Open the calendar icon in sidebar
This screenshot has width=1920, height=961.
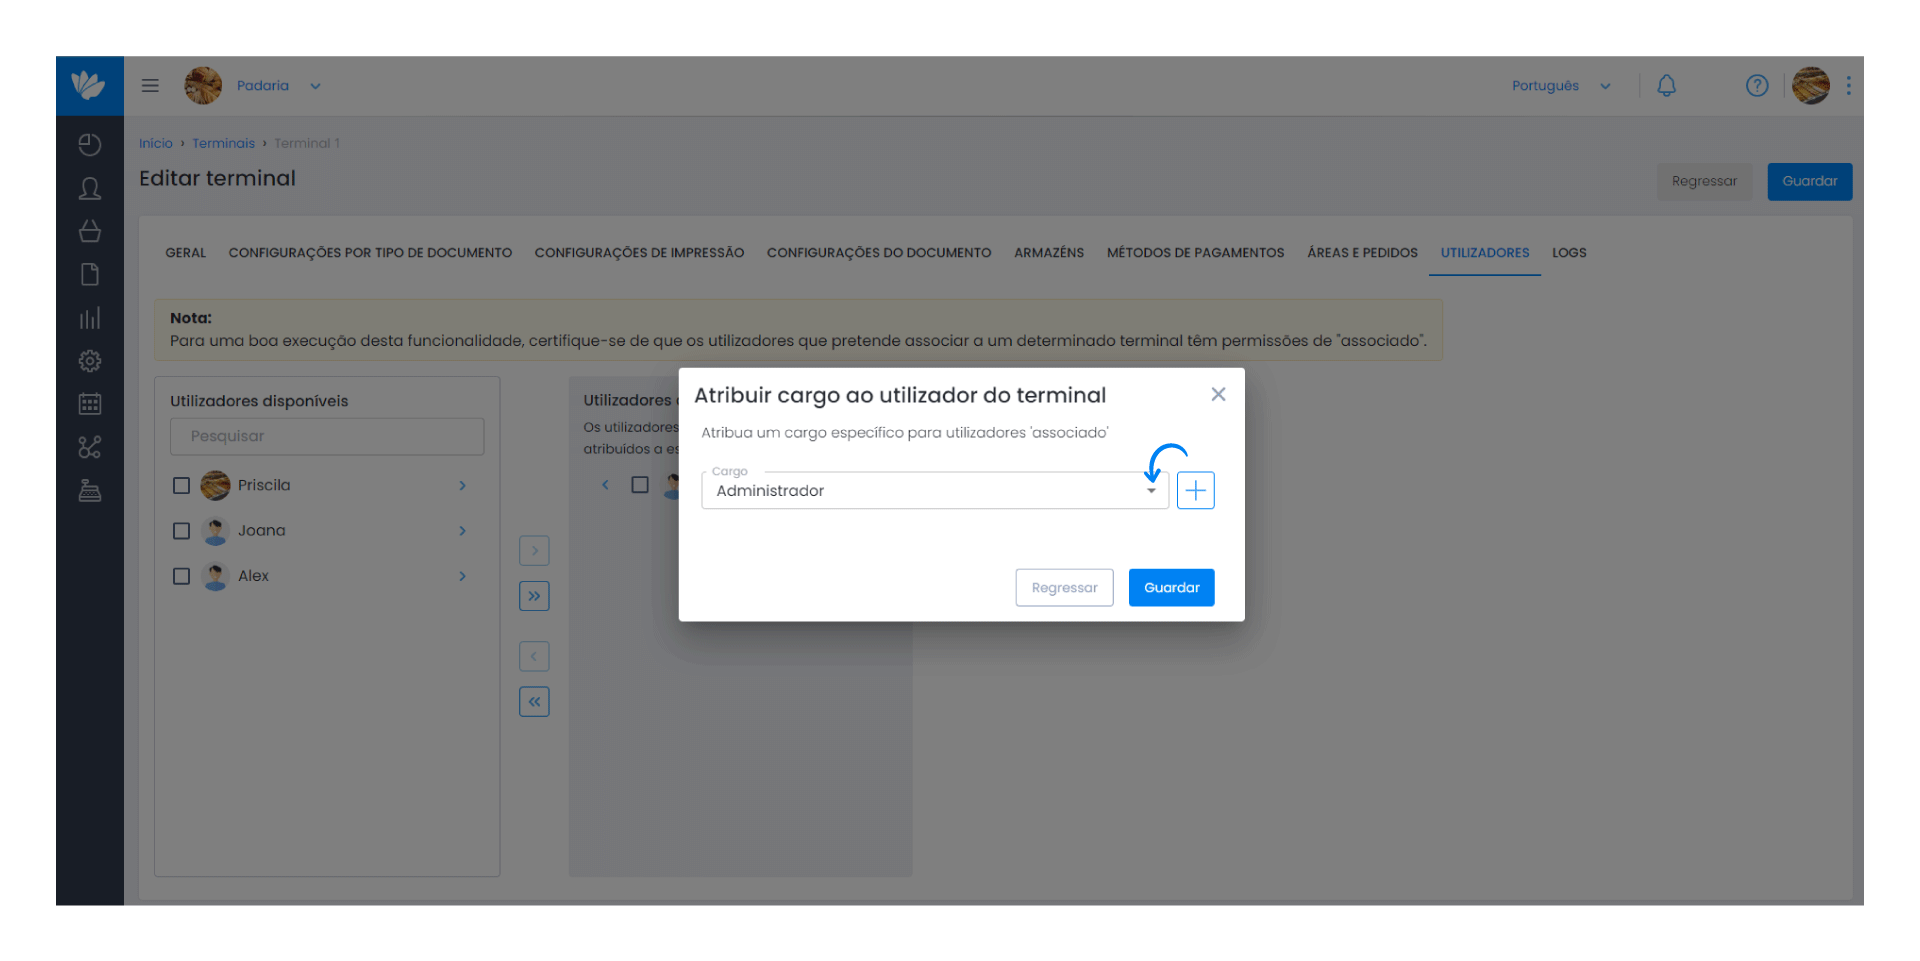point(90,404)
